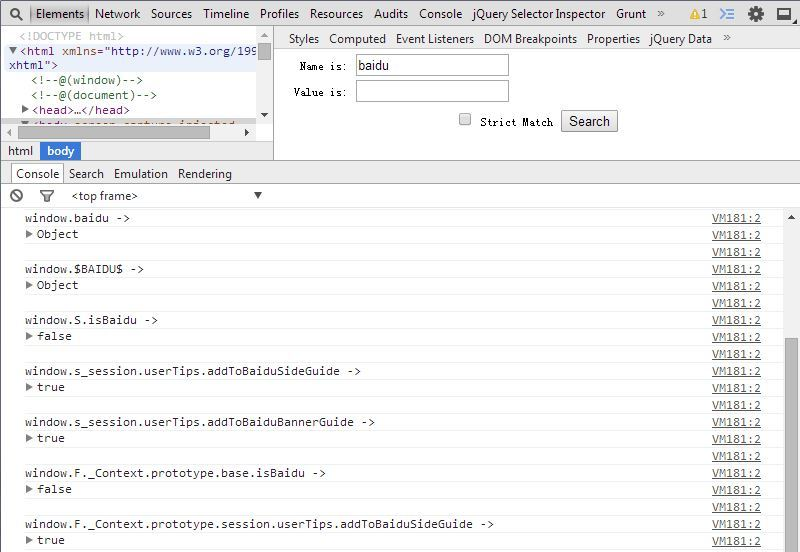Screen dimensions: 800x552
Task: Switch to drawer Console tab
Action: (x=37, y=173)
